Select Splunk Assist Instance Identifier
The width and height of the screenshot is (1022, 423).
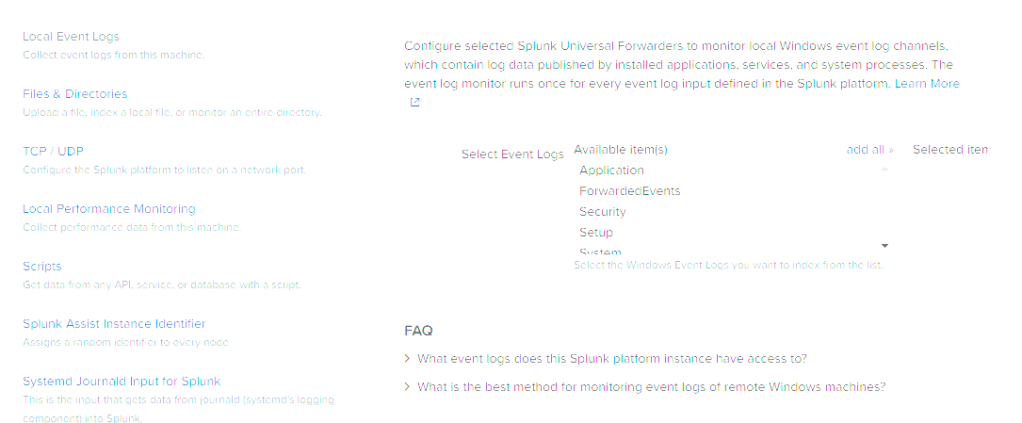point(114,324)
